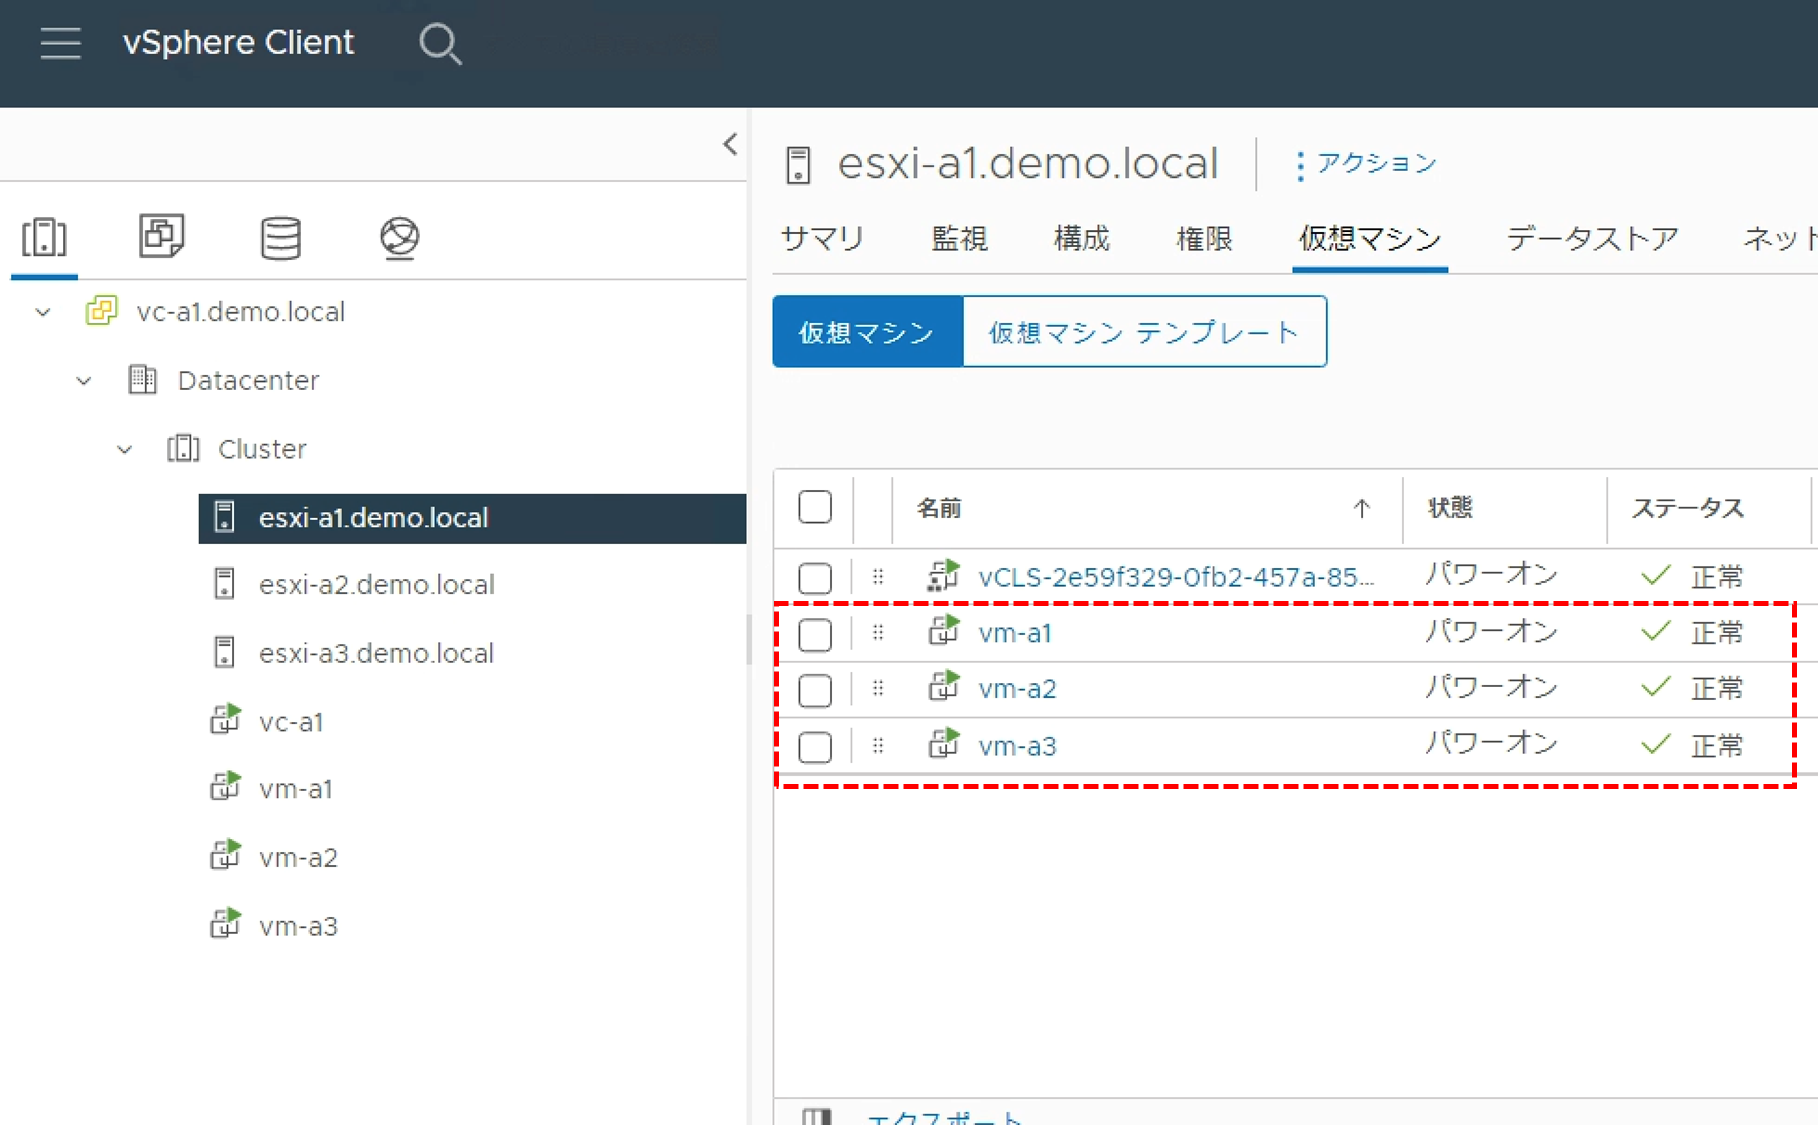Image resolution: width=1818 pixels, height=1125 pixels.
Task: Switch to Hosts and Clusters view
Action: (x=44, y=237)
